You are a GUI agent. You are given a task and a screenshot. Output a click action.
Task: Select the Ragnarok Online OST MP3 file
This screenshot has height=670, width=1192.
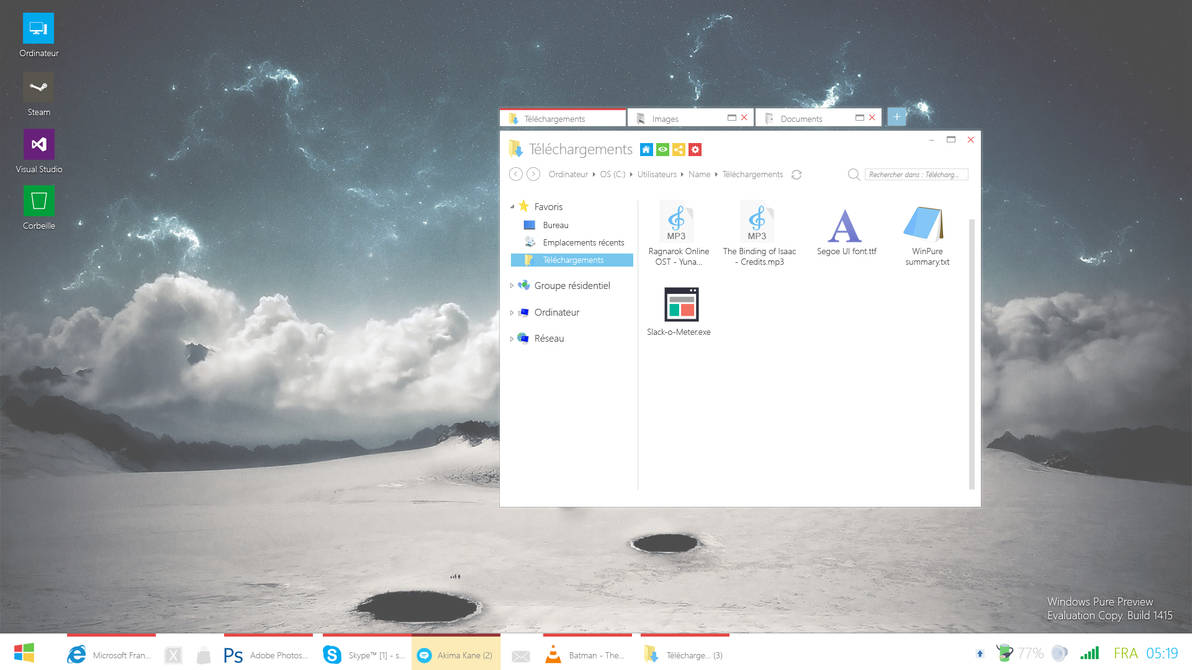point(677,233)
